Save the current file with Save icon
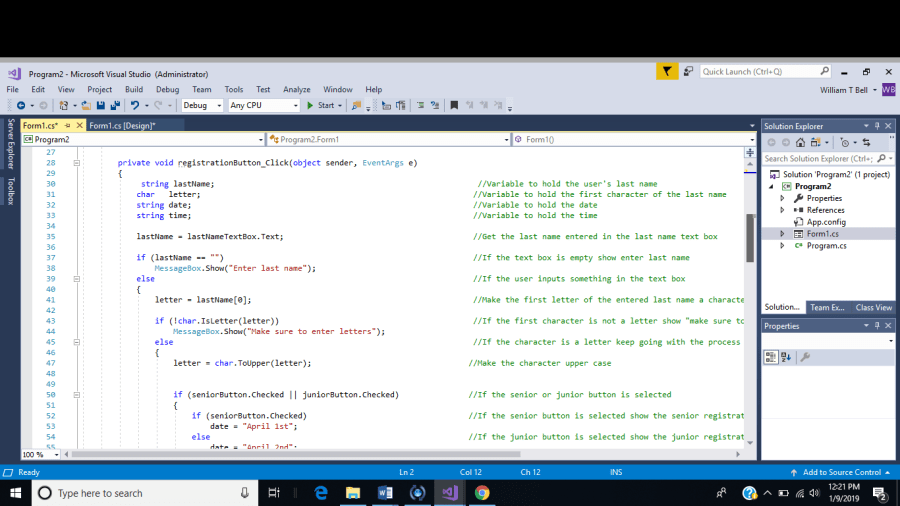The height and width of the screenshot is (506, 900). [x=100, y=106]
